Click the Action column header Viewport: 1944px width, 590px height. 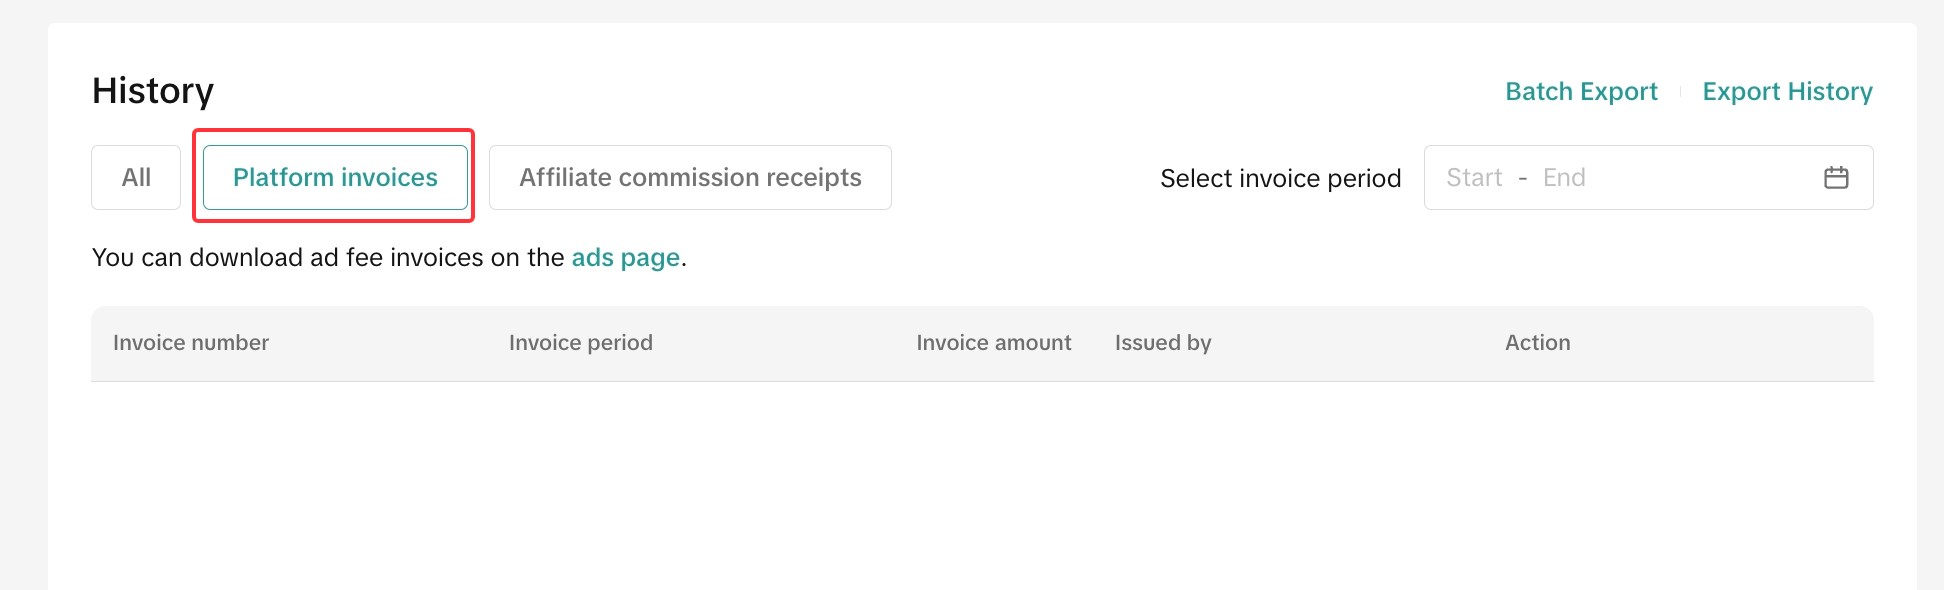(x=1537, y=343)
